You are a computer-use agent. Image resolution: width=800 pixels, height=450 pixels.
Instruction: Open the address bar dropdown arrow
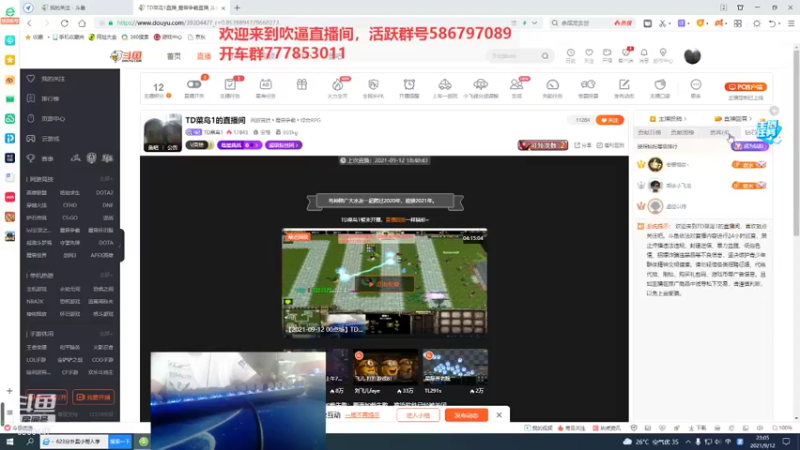534,23
